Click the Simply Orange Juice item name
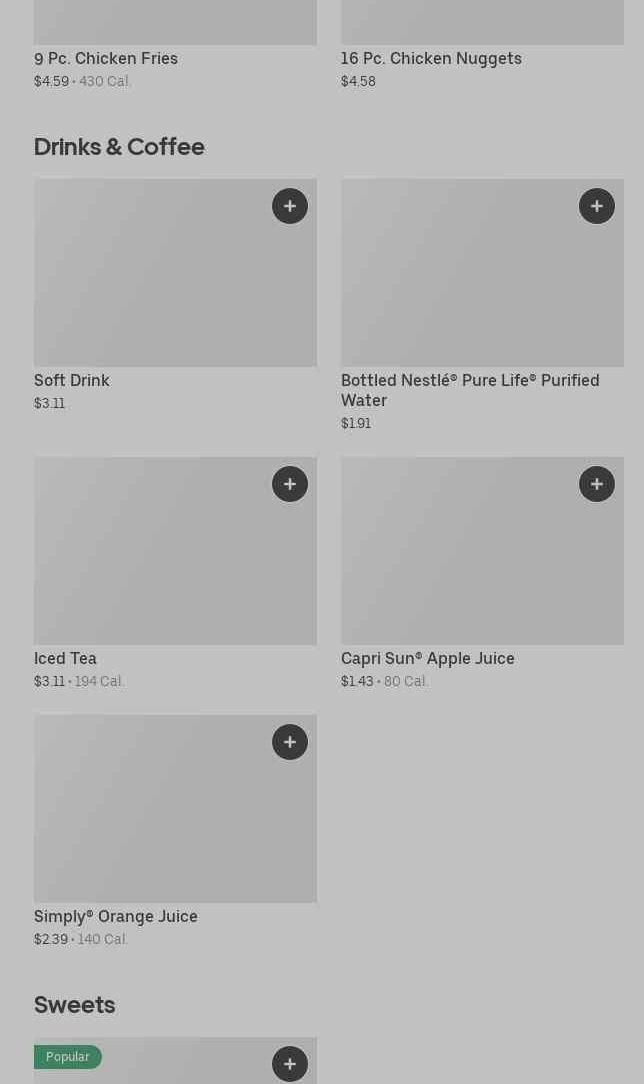 tap(116, 916)
